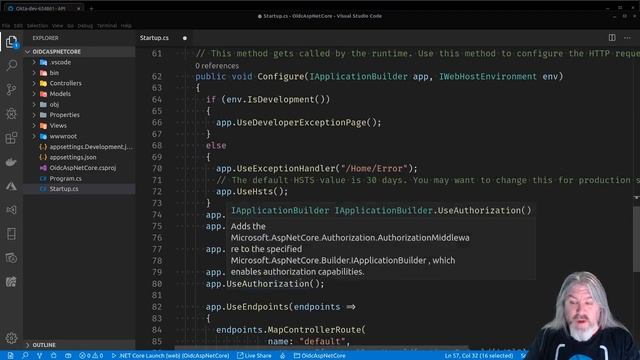This screenshot has height=360, width=640.
Task: Click the Configure method name on line 62
Action: tap(280, 76)
